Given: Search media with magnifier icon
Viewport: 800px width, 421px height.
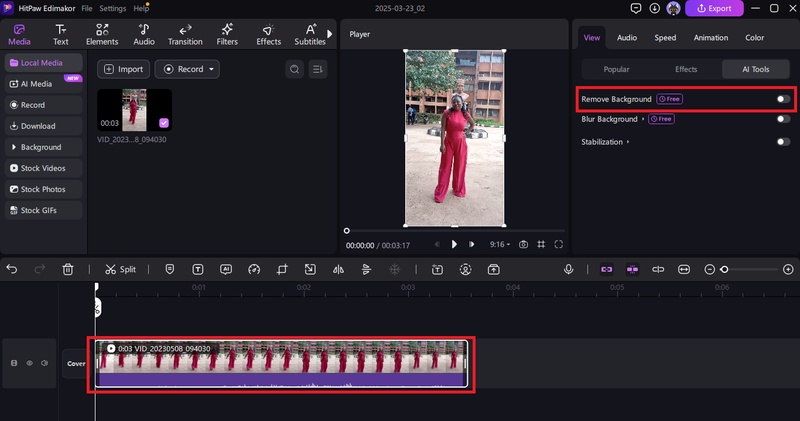Looking at the screenshot, I should point(294,69).
